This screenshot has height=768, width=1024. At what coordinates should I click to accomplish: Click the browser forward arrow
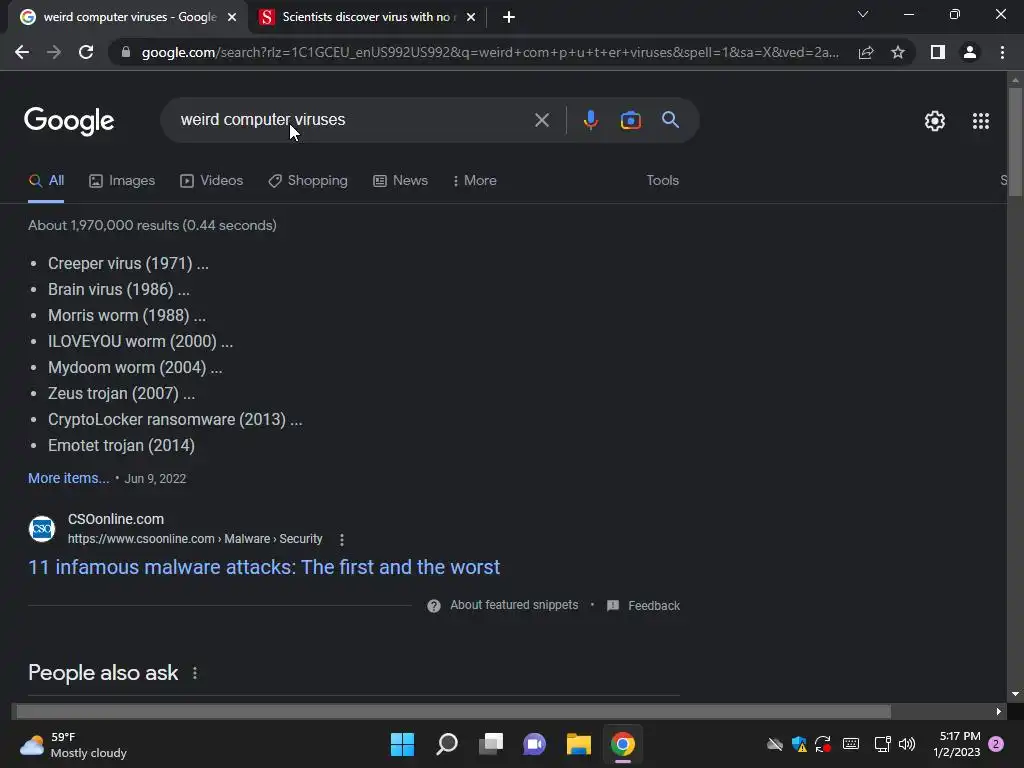(x=54, y=52)
